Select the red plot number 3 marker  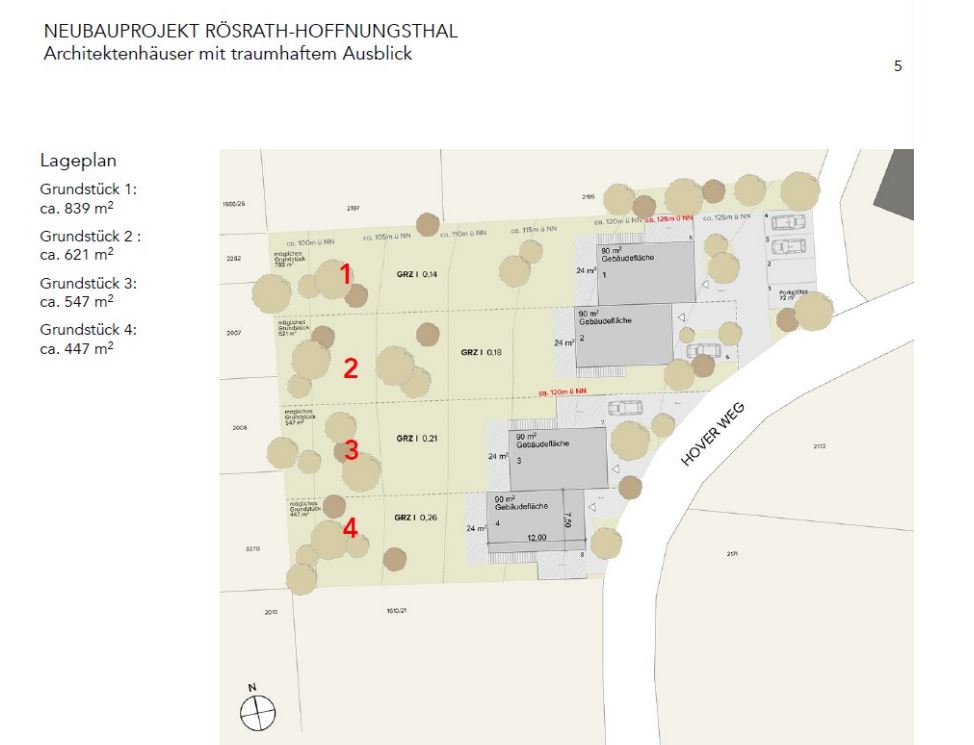(351, 450)
